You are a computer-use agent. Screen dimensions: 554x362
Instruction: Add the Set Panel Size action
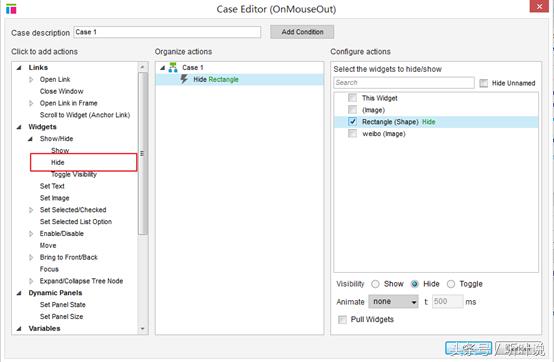61,316
